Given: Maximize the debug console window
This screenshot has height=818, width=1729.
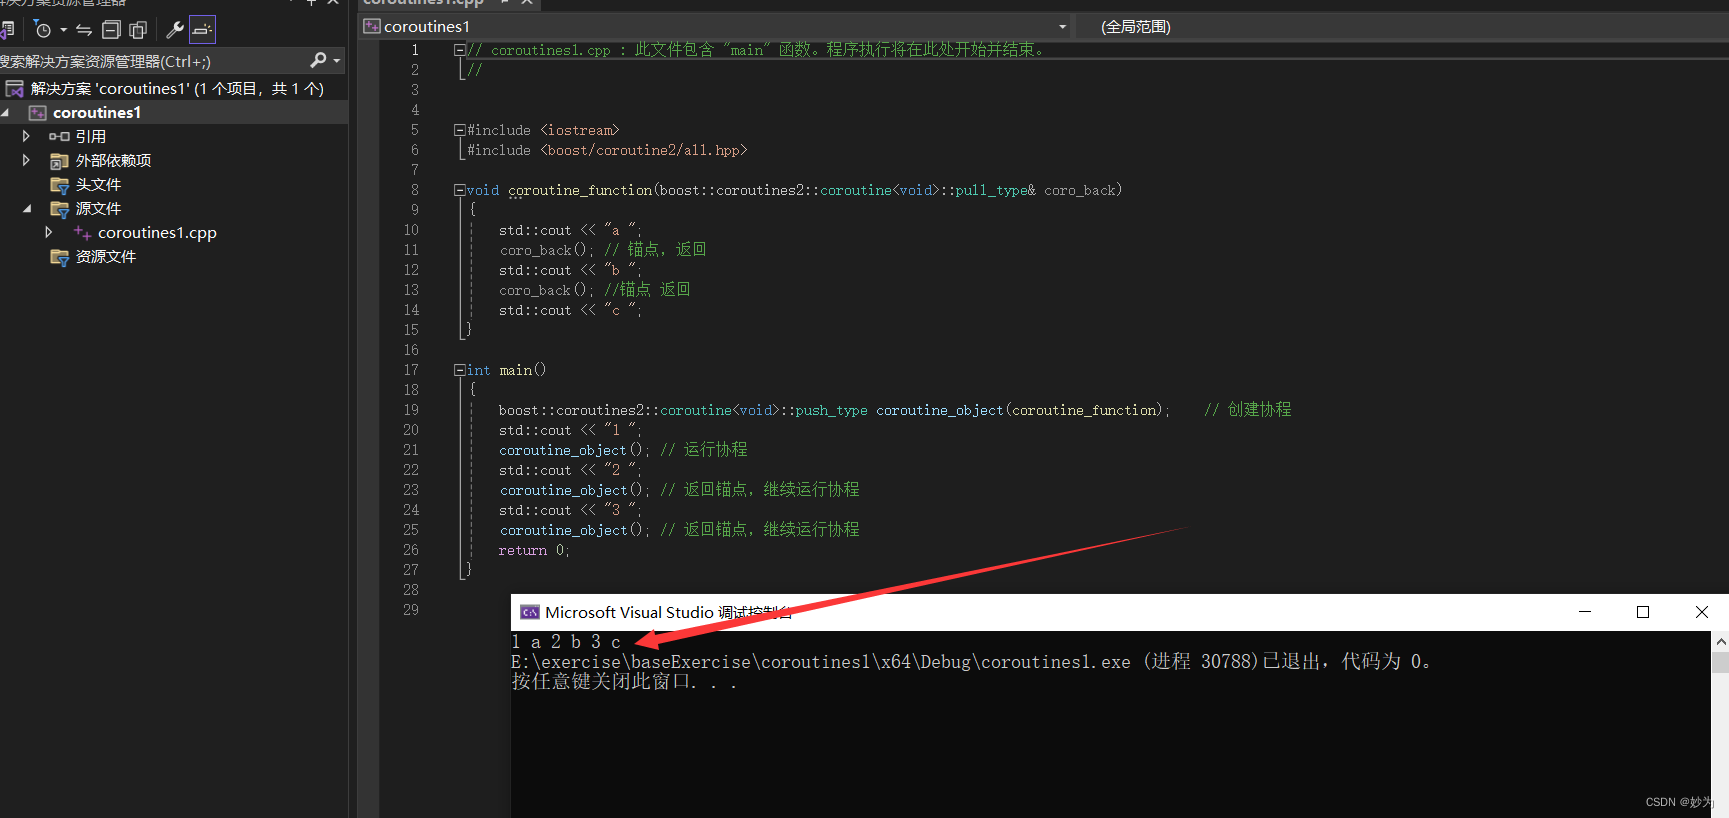Looking at the screenshot, I should click(1643, 612).
